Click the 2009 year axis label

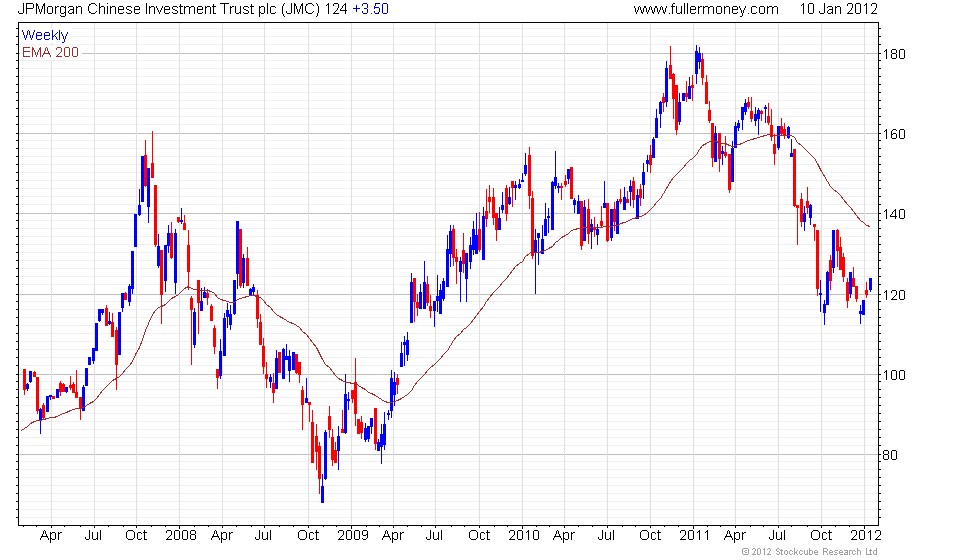353,536
